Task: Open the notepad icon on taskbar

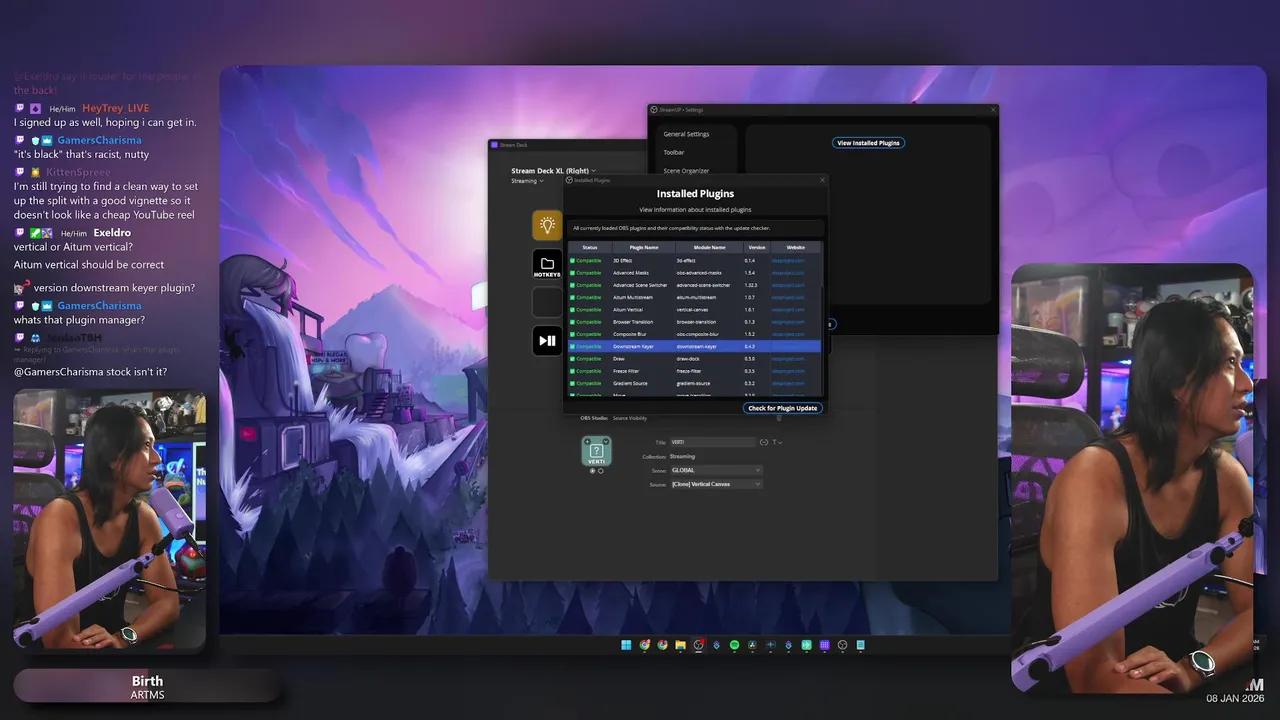Action: (860, 645)
